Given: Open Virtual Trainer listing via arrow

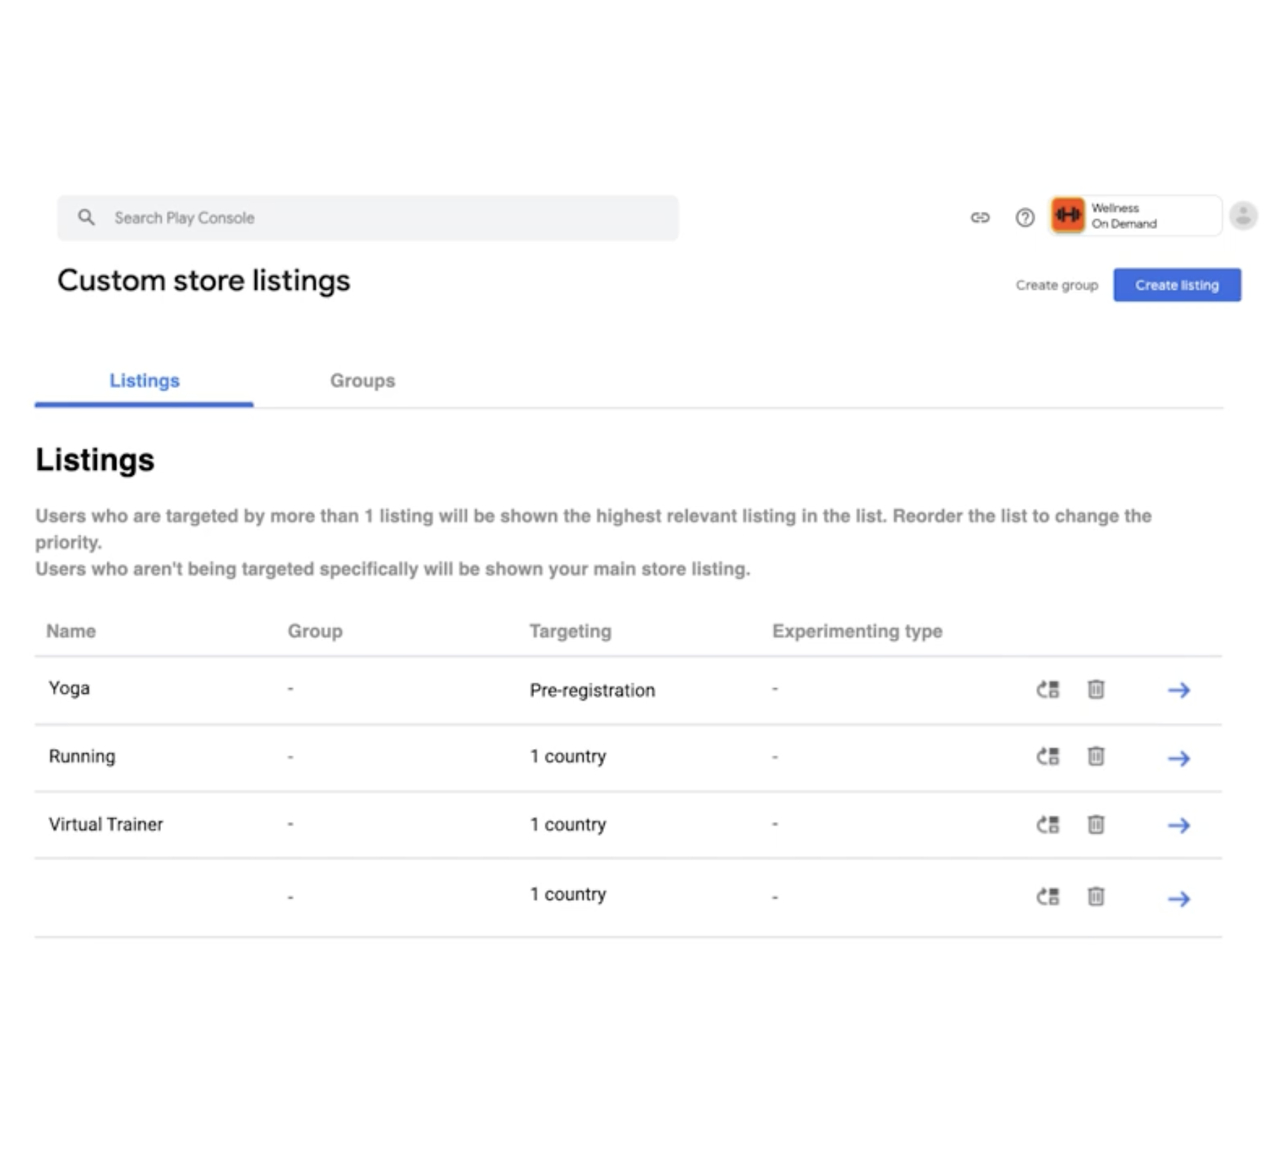Looking at the screenshot, I should 1179,825.
